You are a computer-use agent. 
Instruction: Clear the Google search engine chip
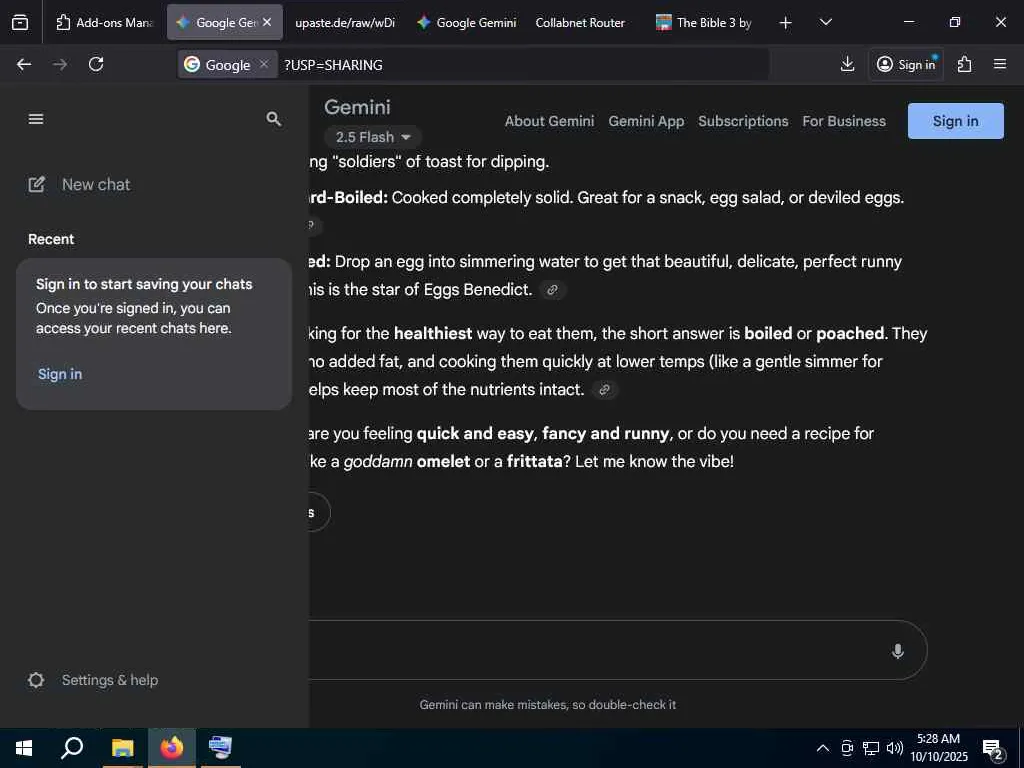(264, 64)
